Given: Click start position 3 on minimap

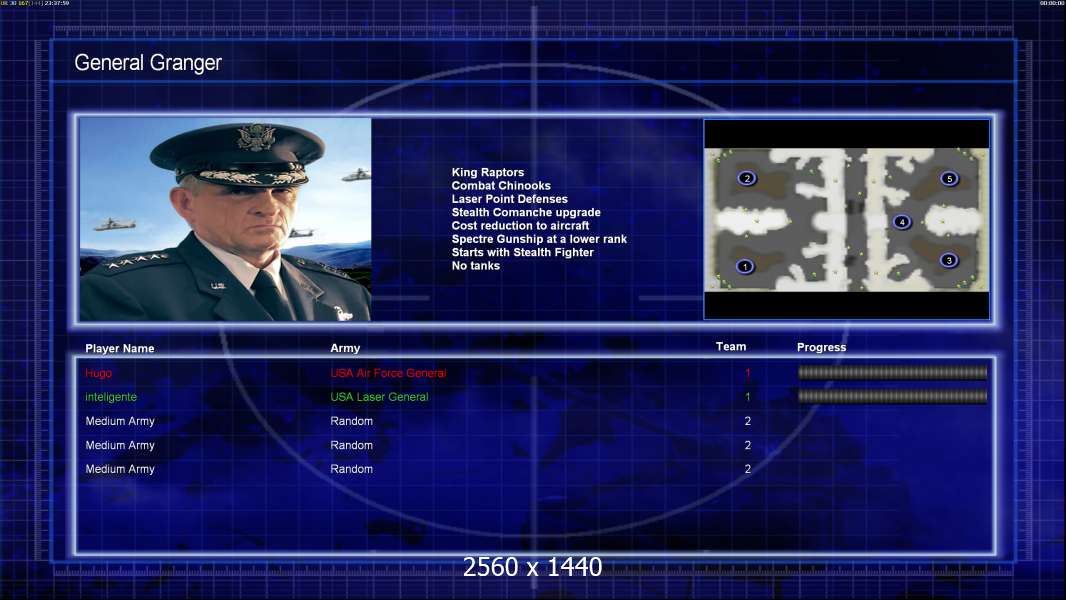Looking at the screenshot, I should coord(949,260).
